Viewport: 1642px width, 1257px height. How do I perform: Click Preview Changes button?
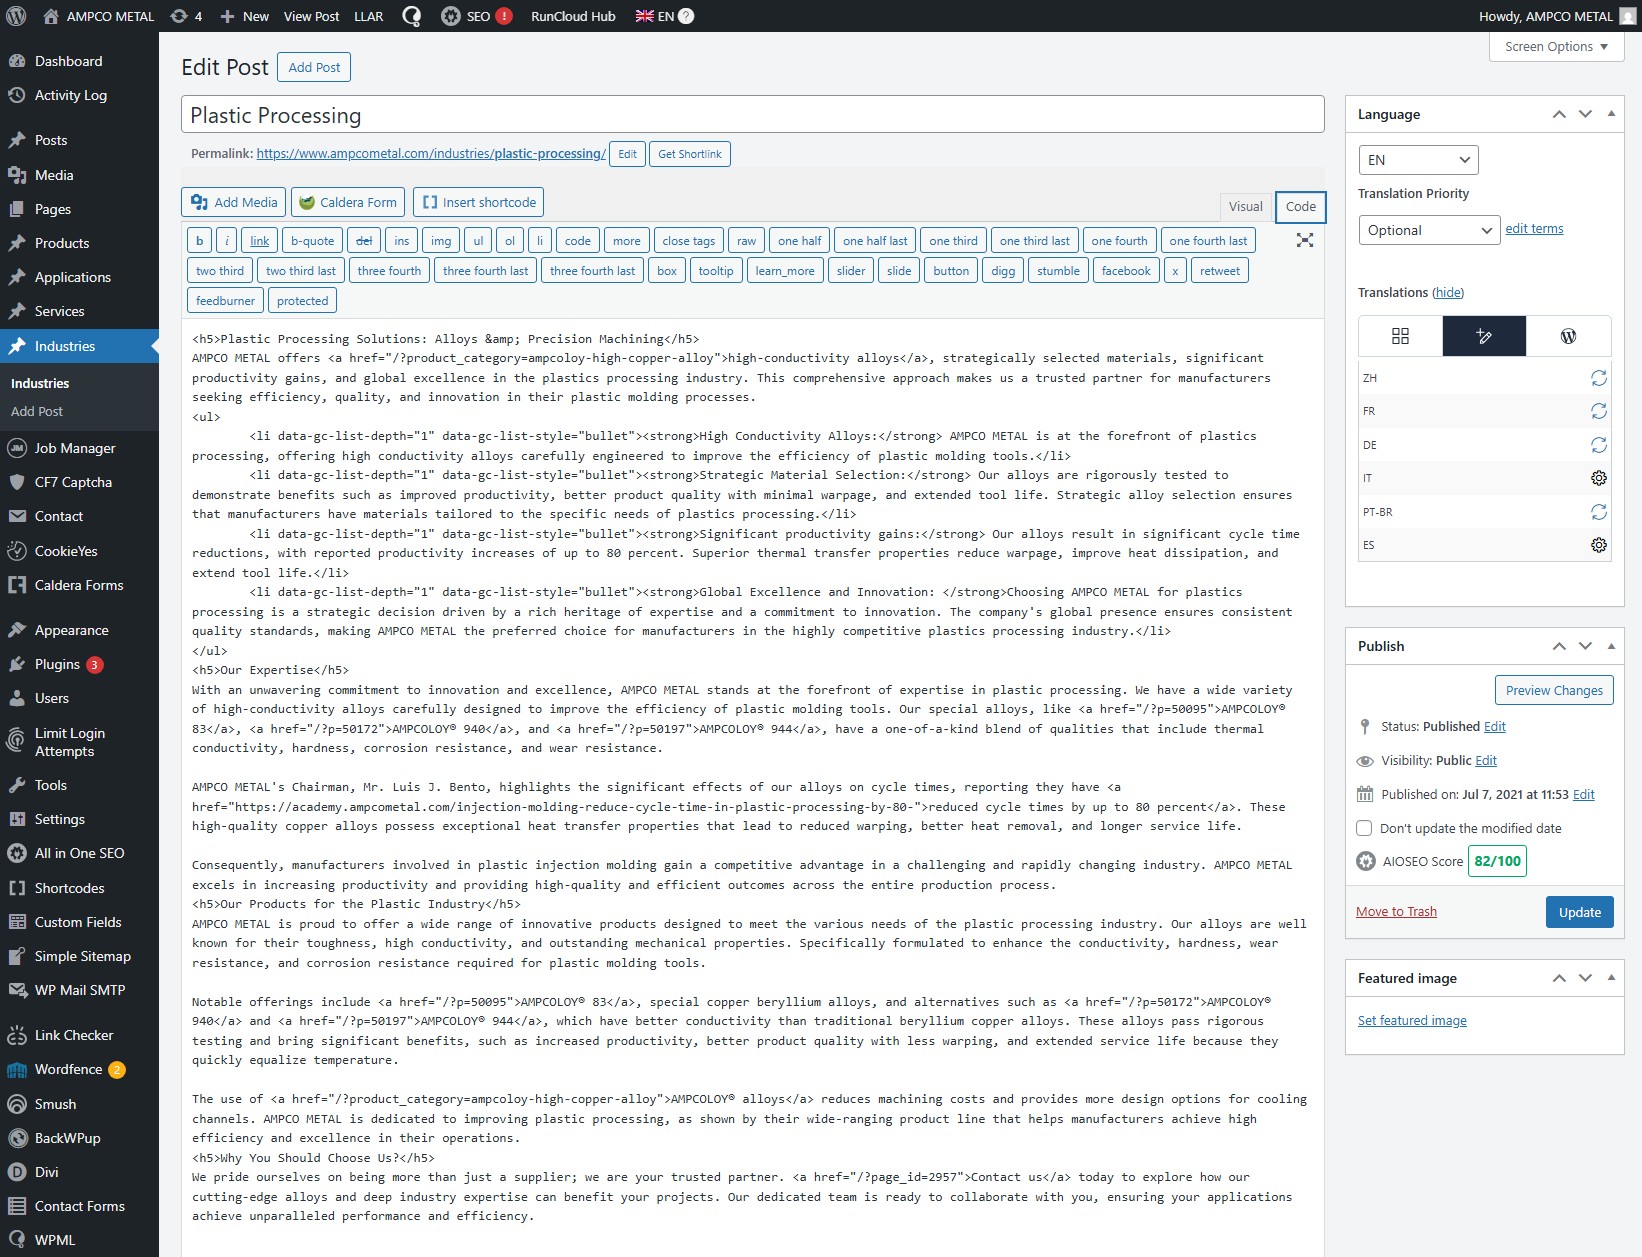[1554, 690]
